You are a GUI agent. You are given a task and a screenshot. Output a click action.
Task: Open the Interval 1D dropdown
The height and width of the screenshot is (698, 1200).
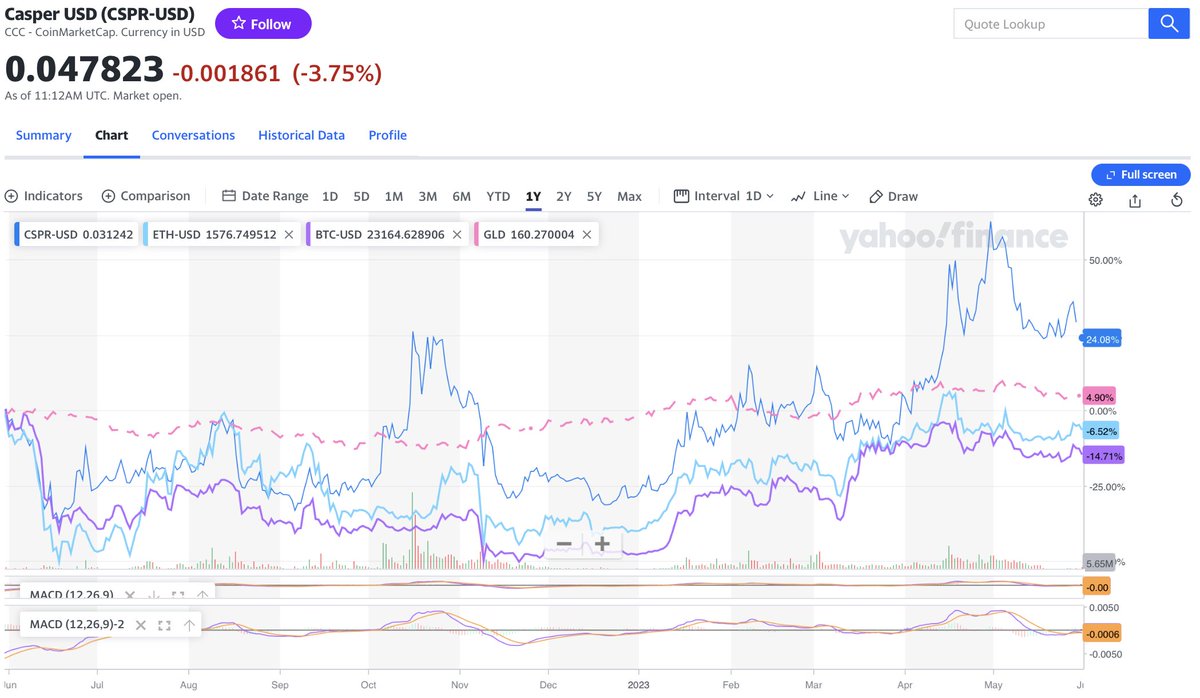pos(724,196)
